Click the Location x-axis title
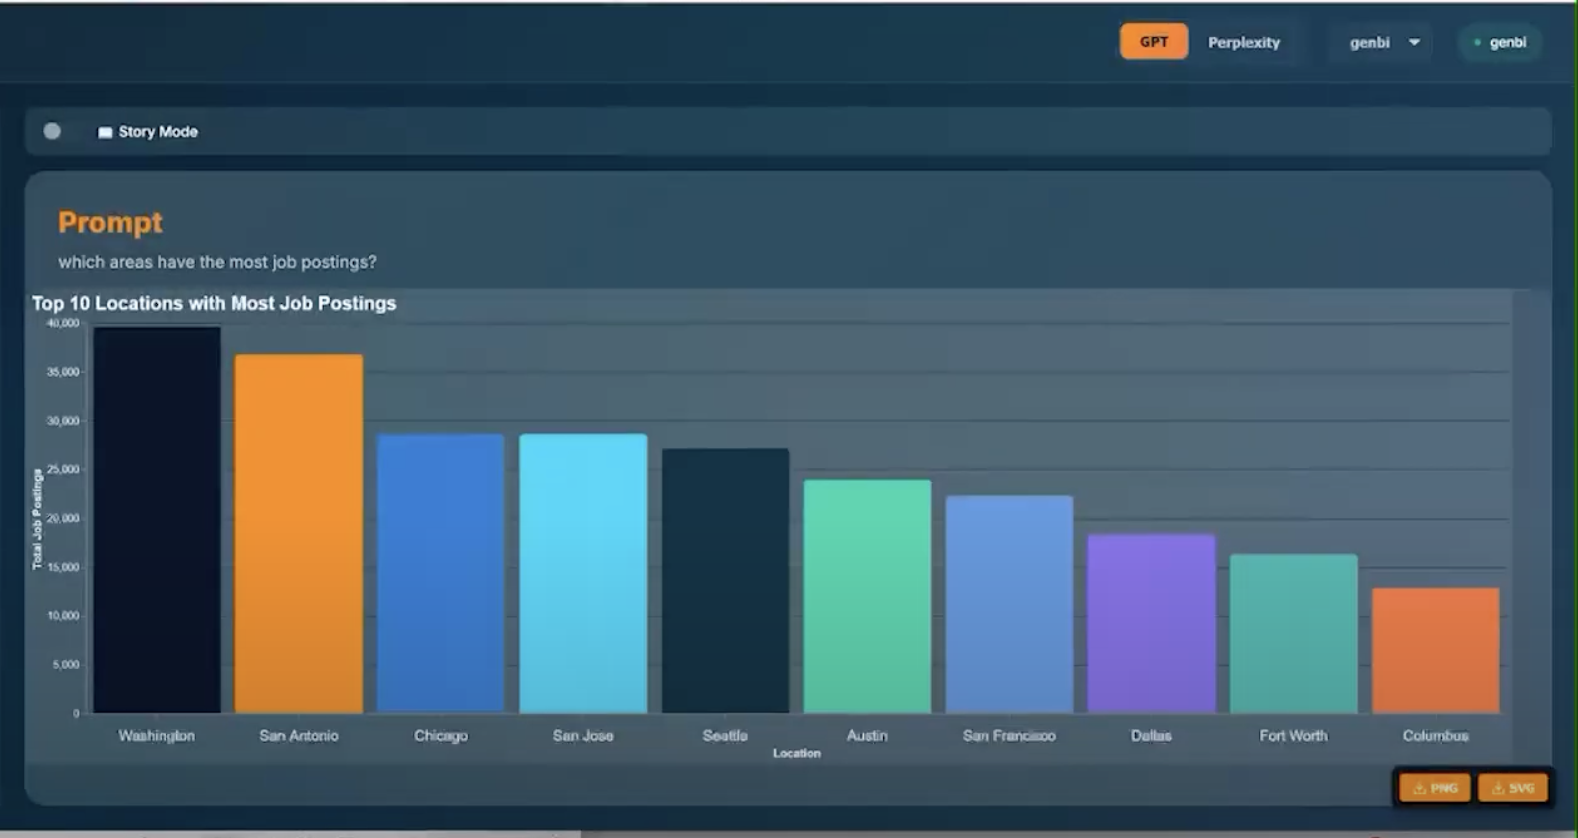The height and width of the screenshot is (838, 1578). [x=796, y=753]
